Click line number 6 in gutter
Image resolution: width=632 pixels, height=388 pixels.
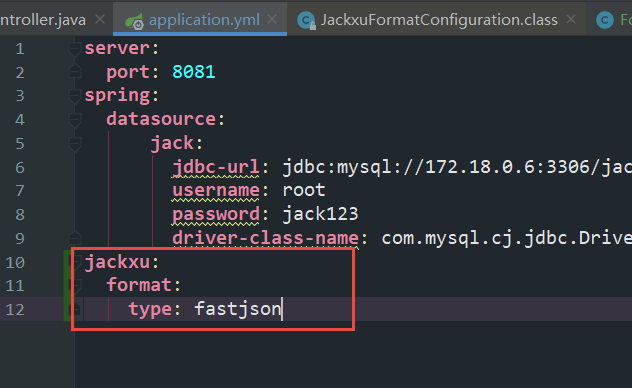coord(20,168)
